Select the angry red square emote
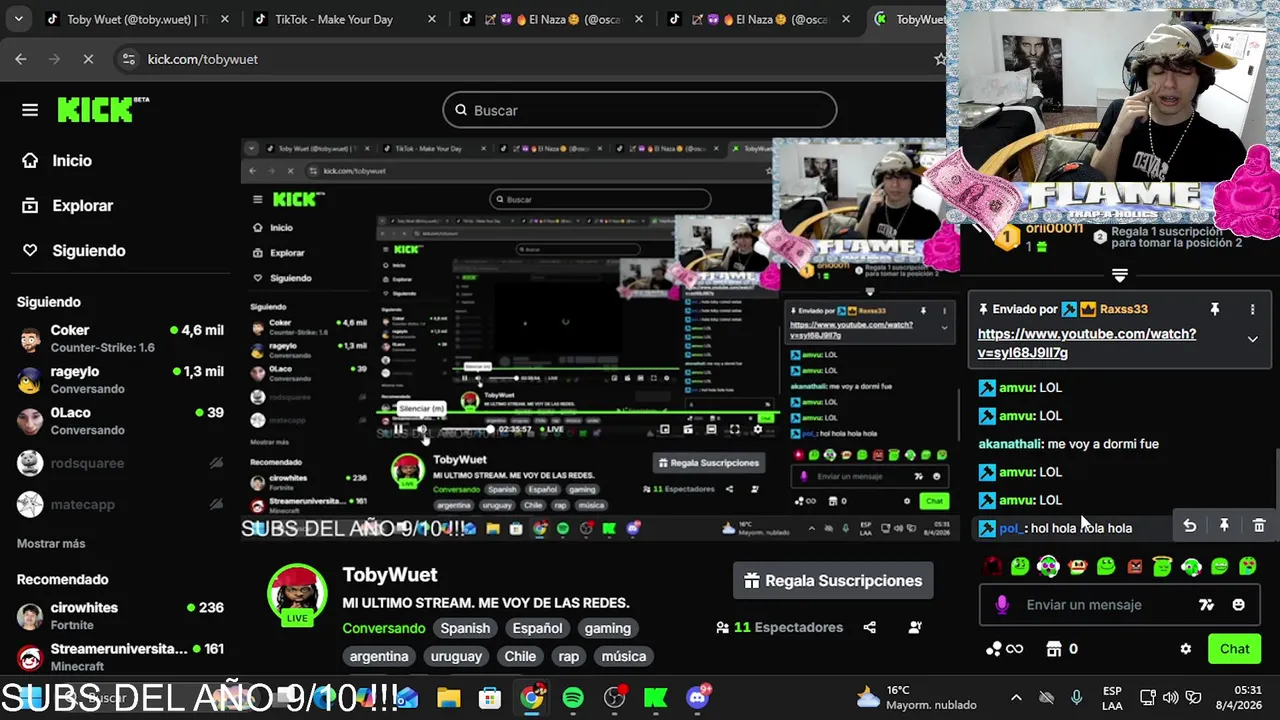 [x=1135, y=566]
